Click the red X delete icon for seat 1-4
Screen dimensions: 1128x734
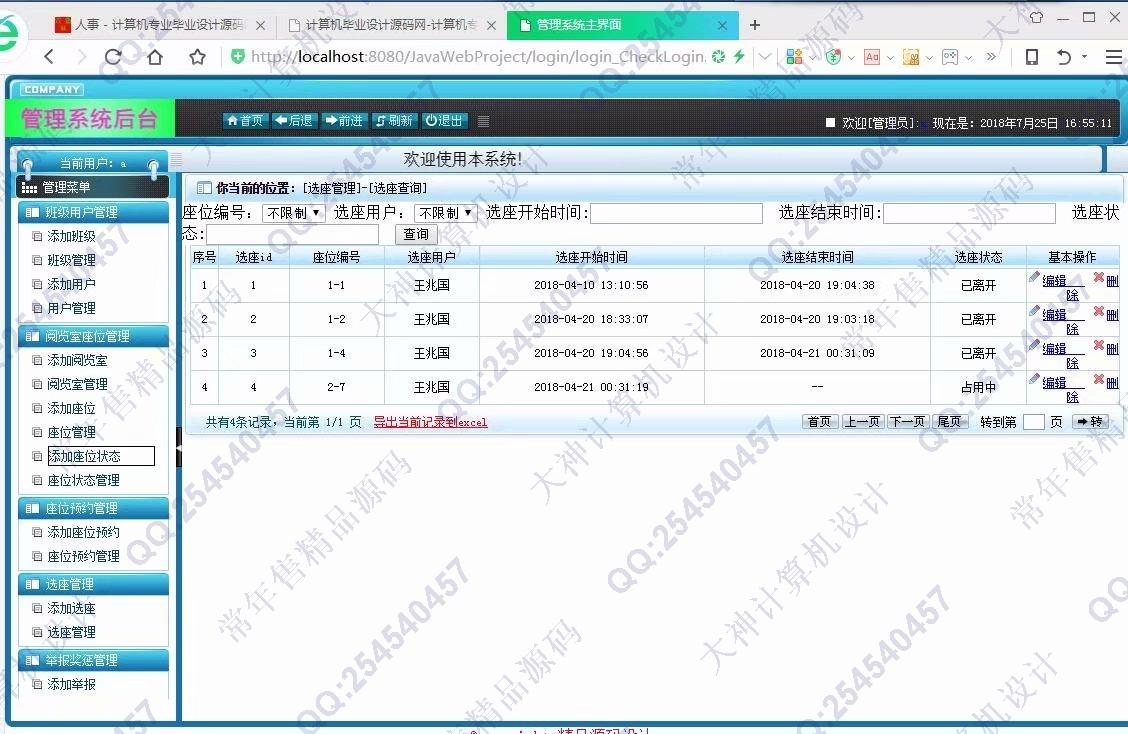[x=1099, y=346]
